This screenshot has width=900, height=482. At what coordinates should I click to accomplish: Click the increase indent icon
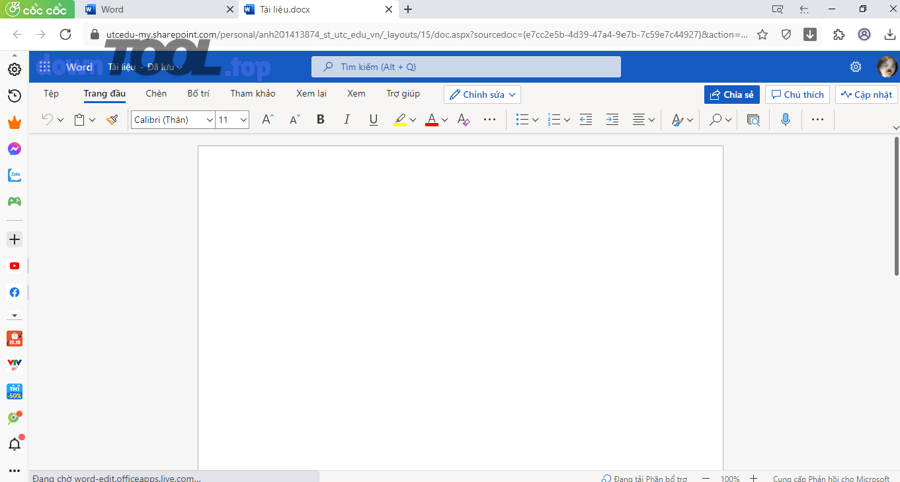pyautogui.click(x=612, y=120)
